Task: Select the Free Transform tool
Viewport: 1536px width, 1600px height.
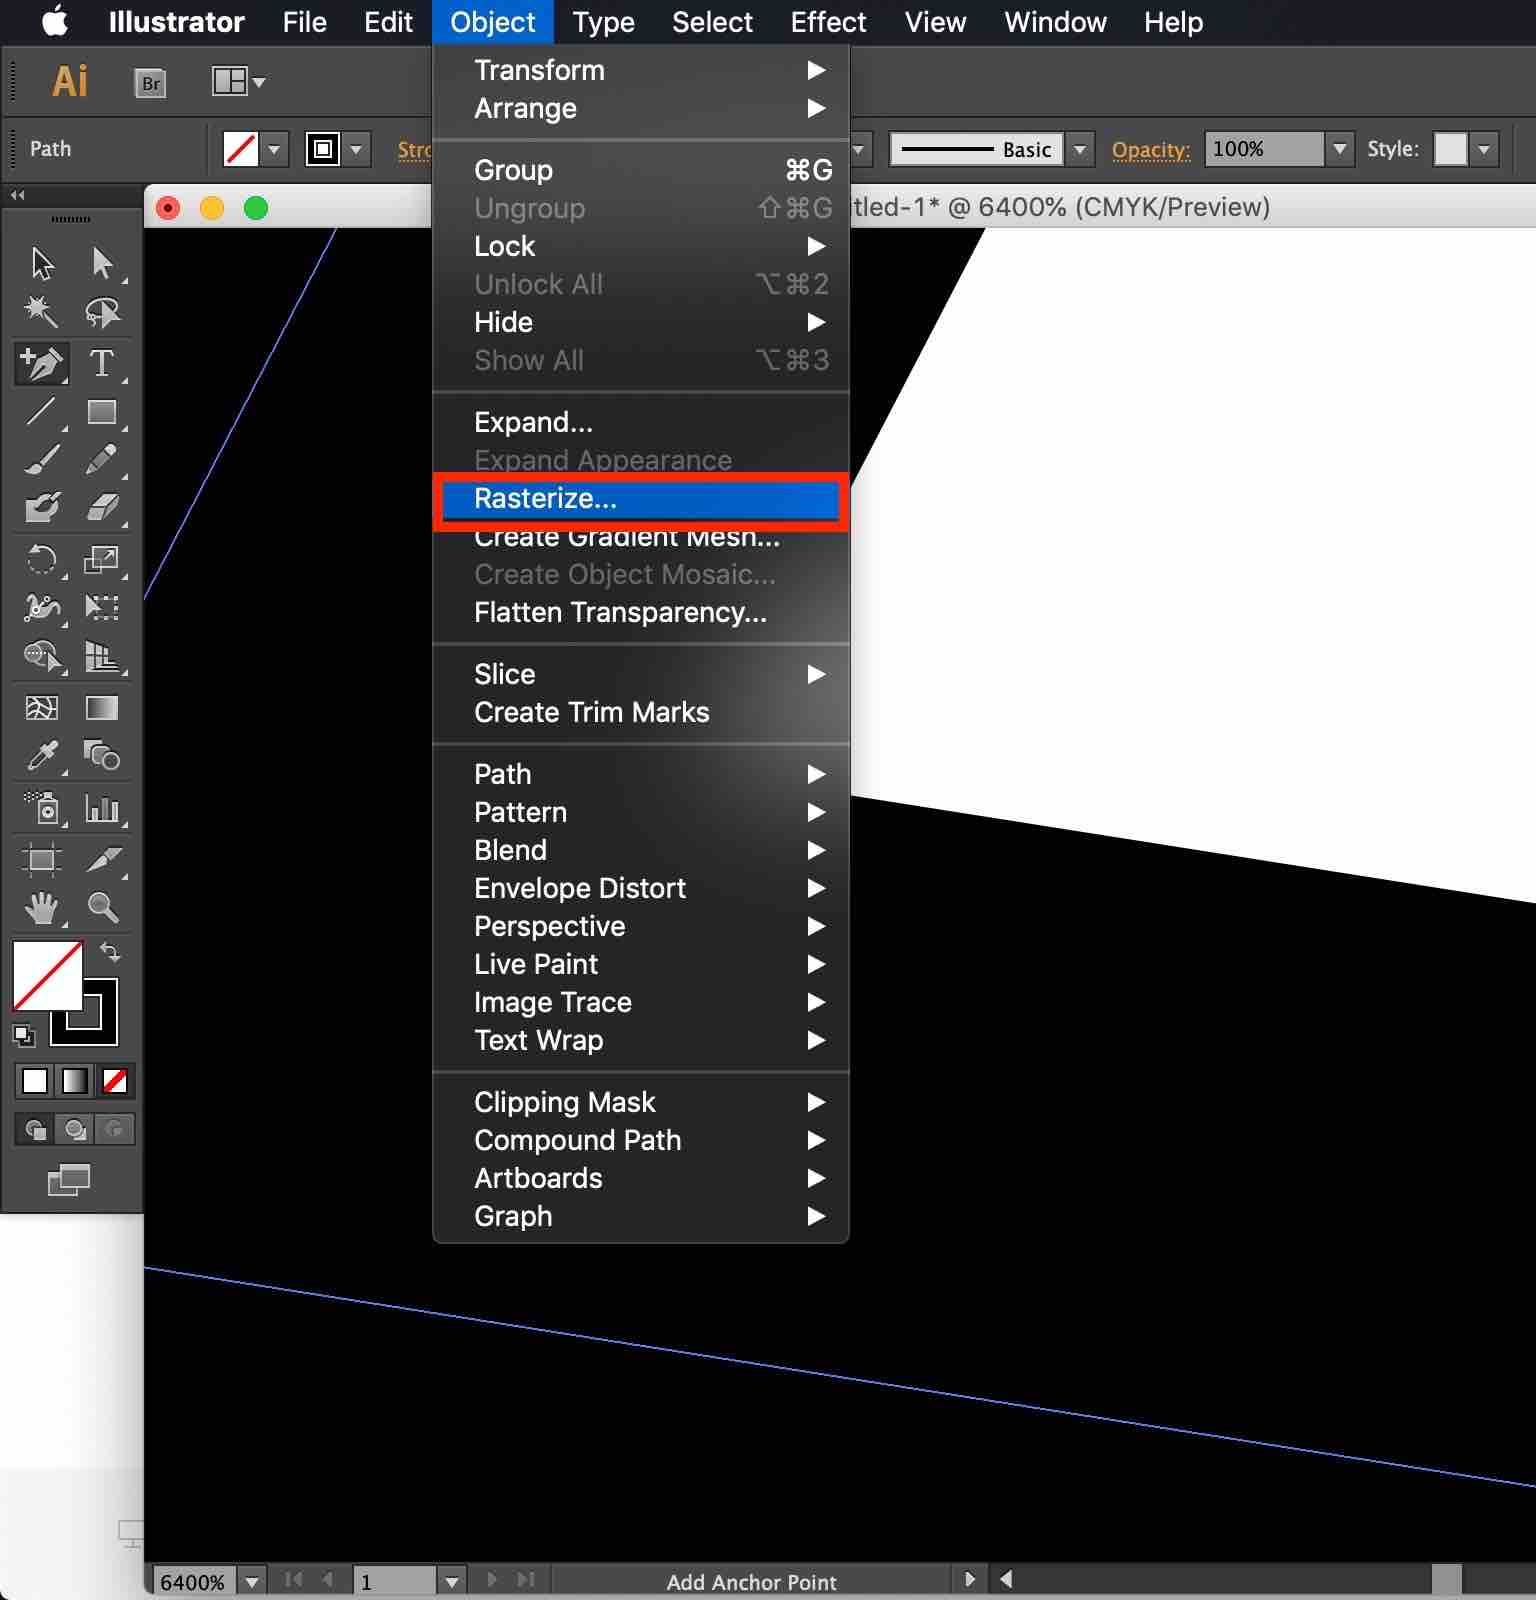Action: (x=102, y=608)
